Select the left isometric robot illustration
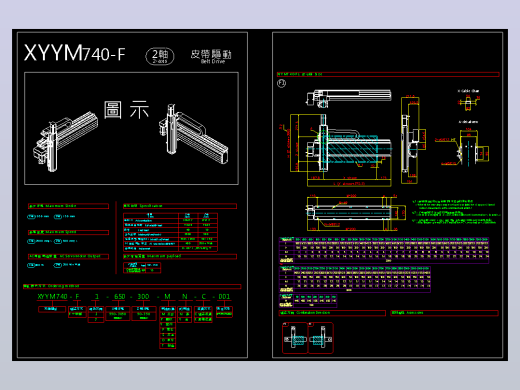Screen dimensions: 520x390 (x=66, y=142)
